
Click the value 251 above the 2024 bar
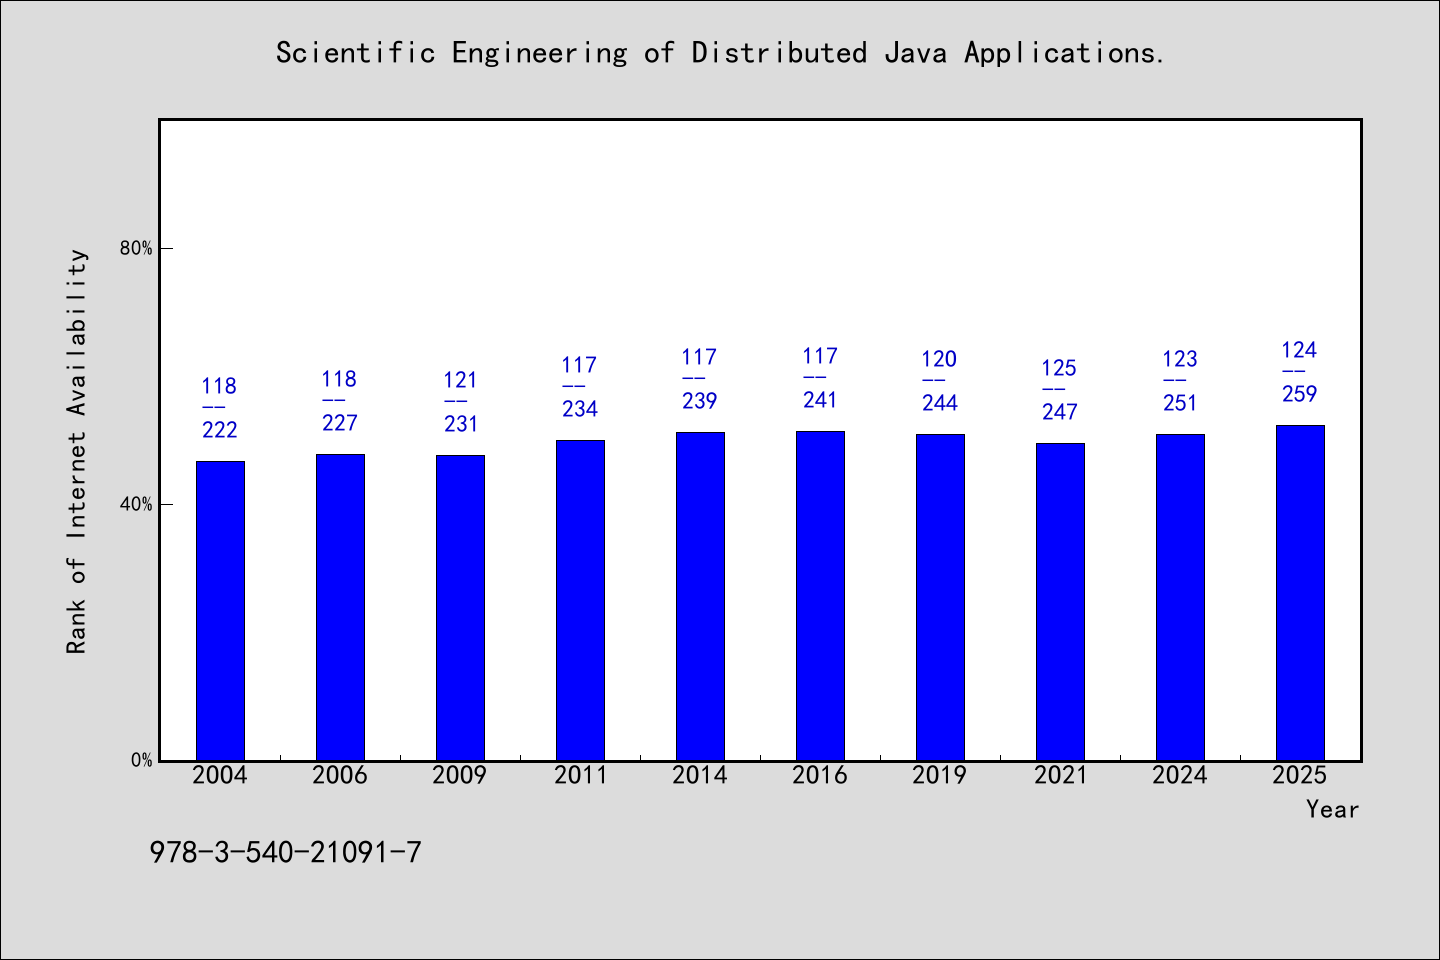pyautogui.click(x=1180, y=403)
